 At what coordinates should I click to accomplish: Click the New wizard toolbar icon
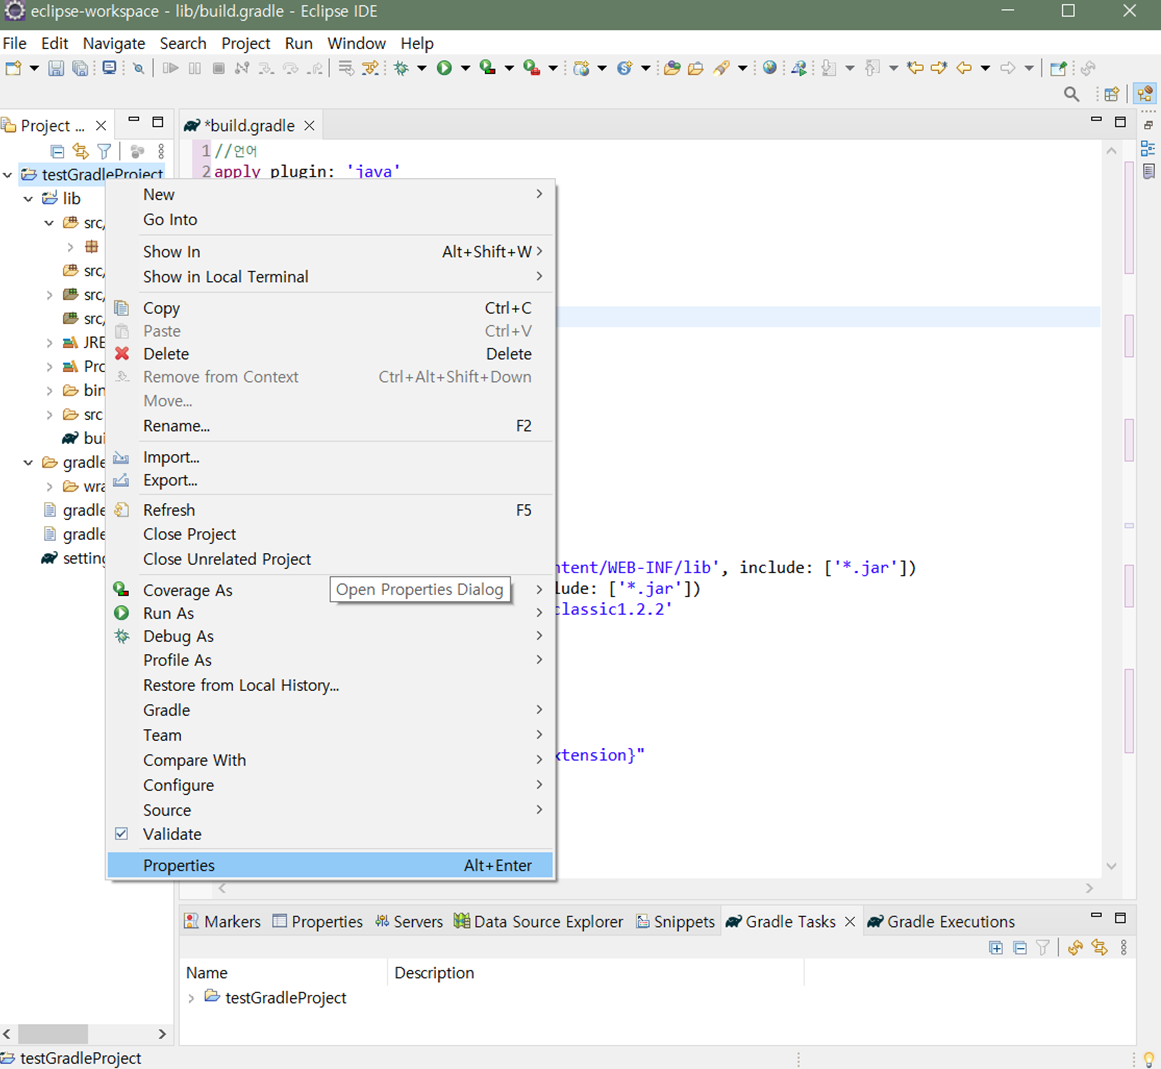(x=13, y=68)
